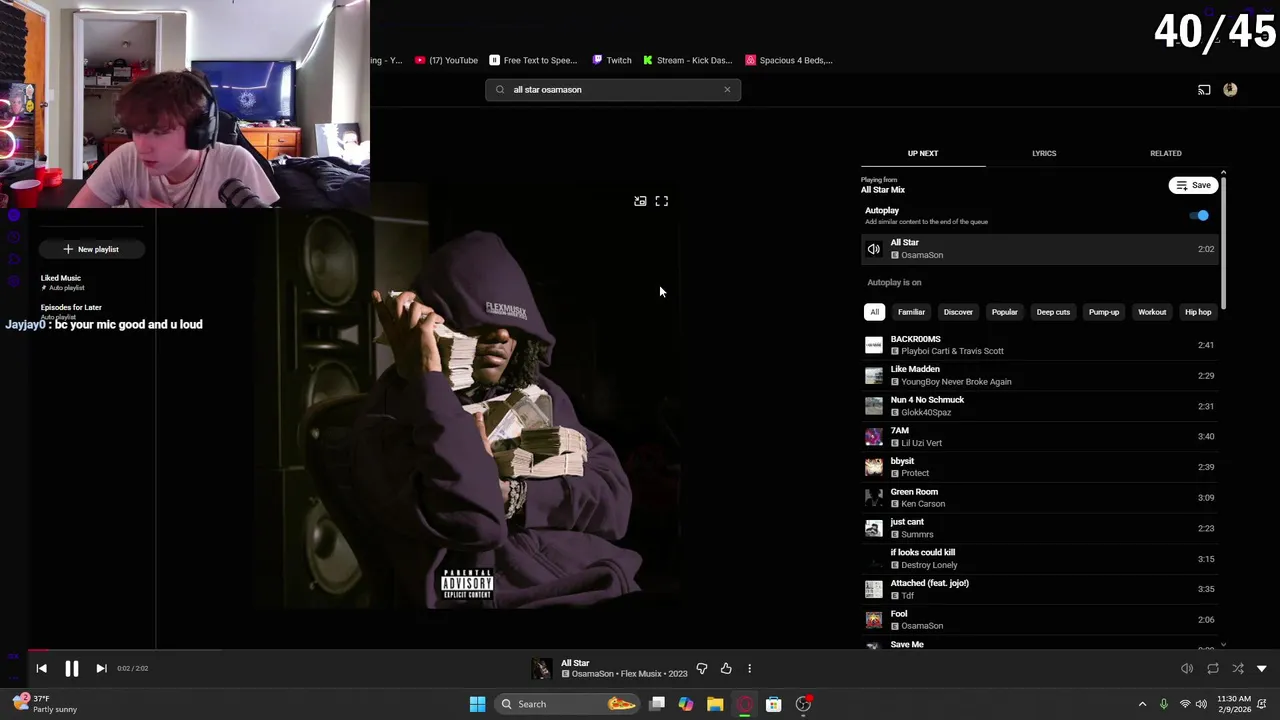Select the Popular filter chip
The image size is (1280, 720).
click(1004, 312)
